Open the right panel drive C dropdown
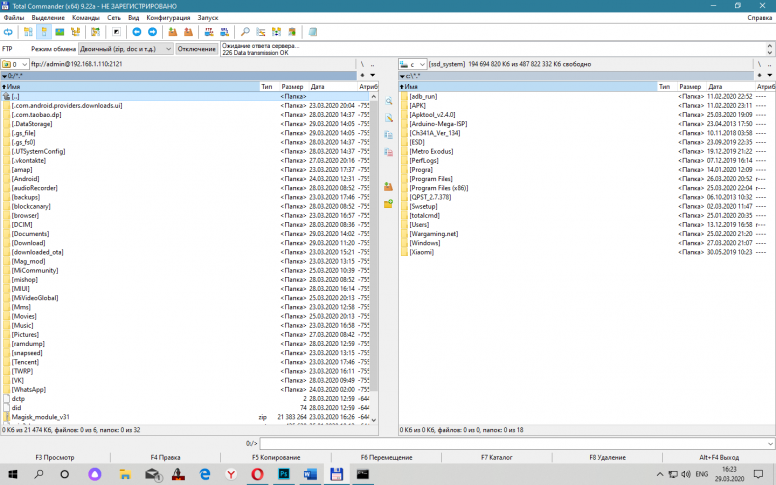This screenshot has width=776, height=485. tap(412, 64)
